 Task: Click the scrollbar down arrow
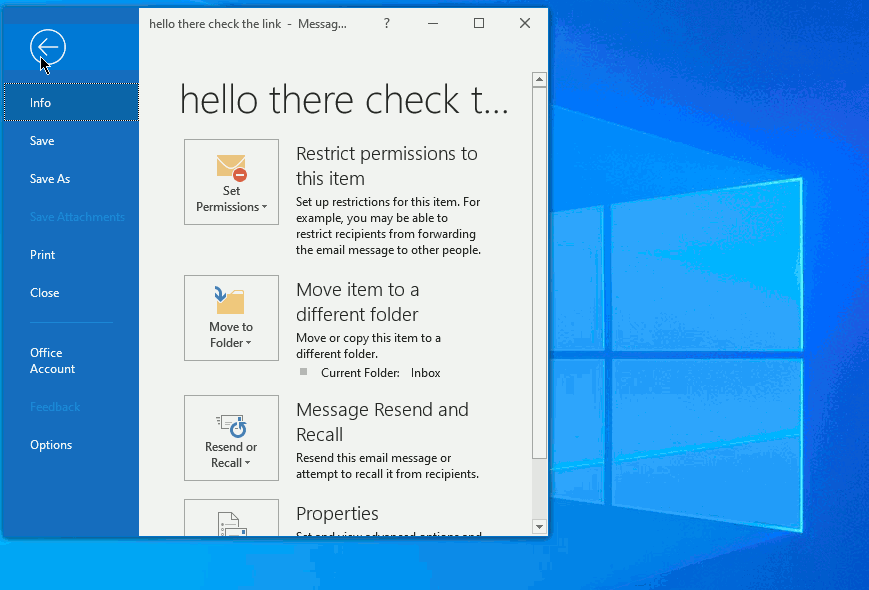(539, 526)
